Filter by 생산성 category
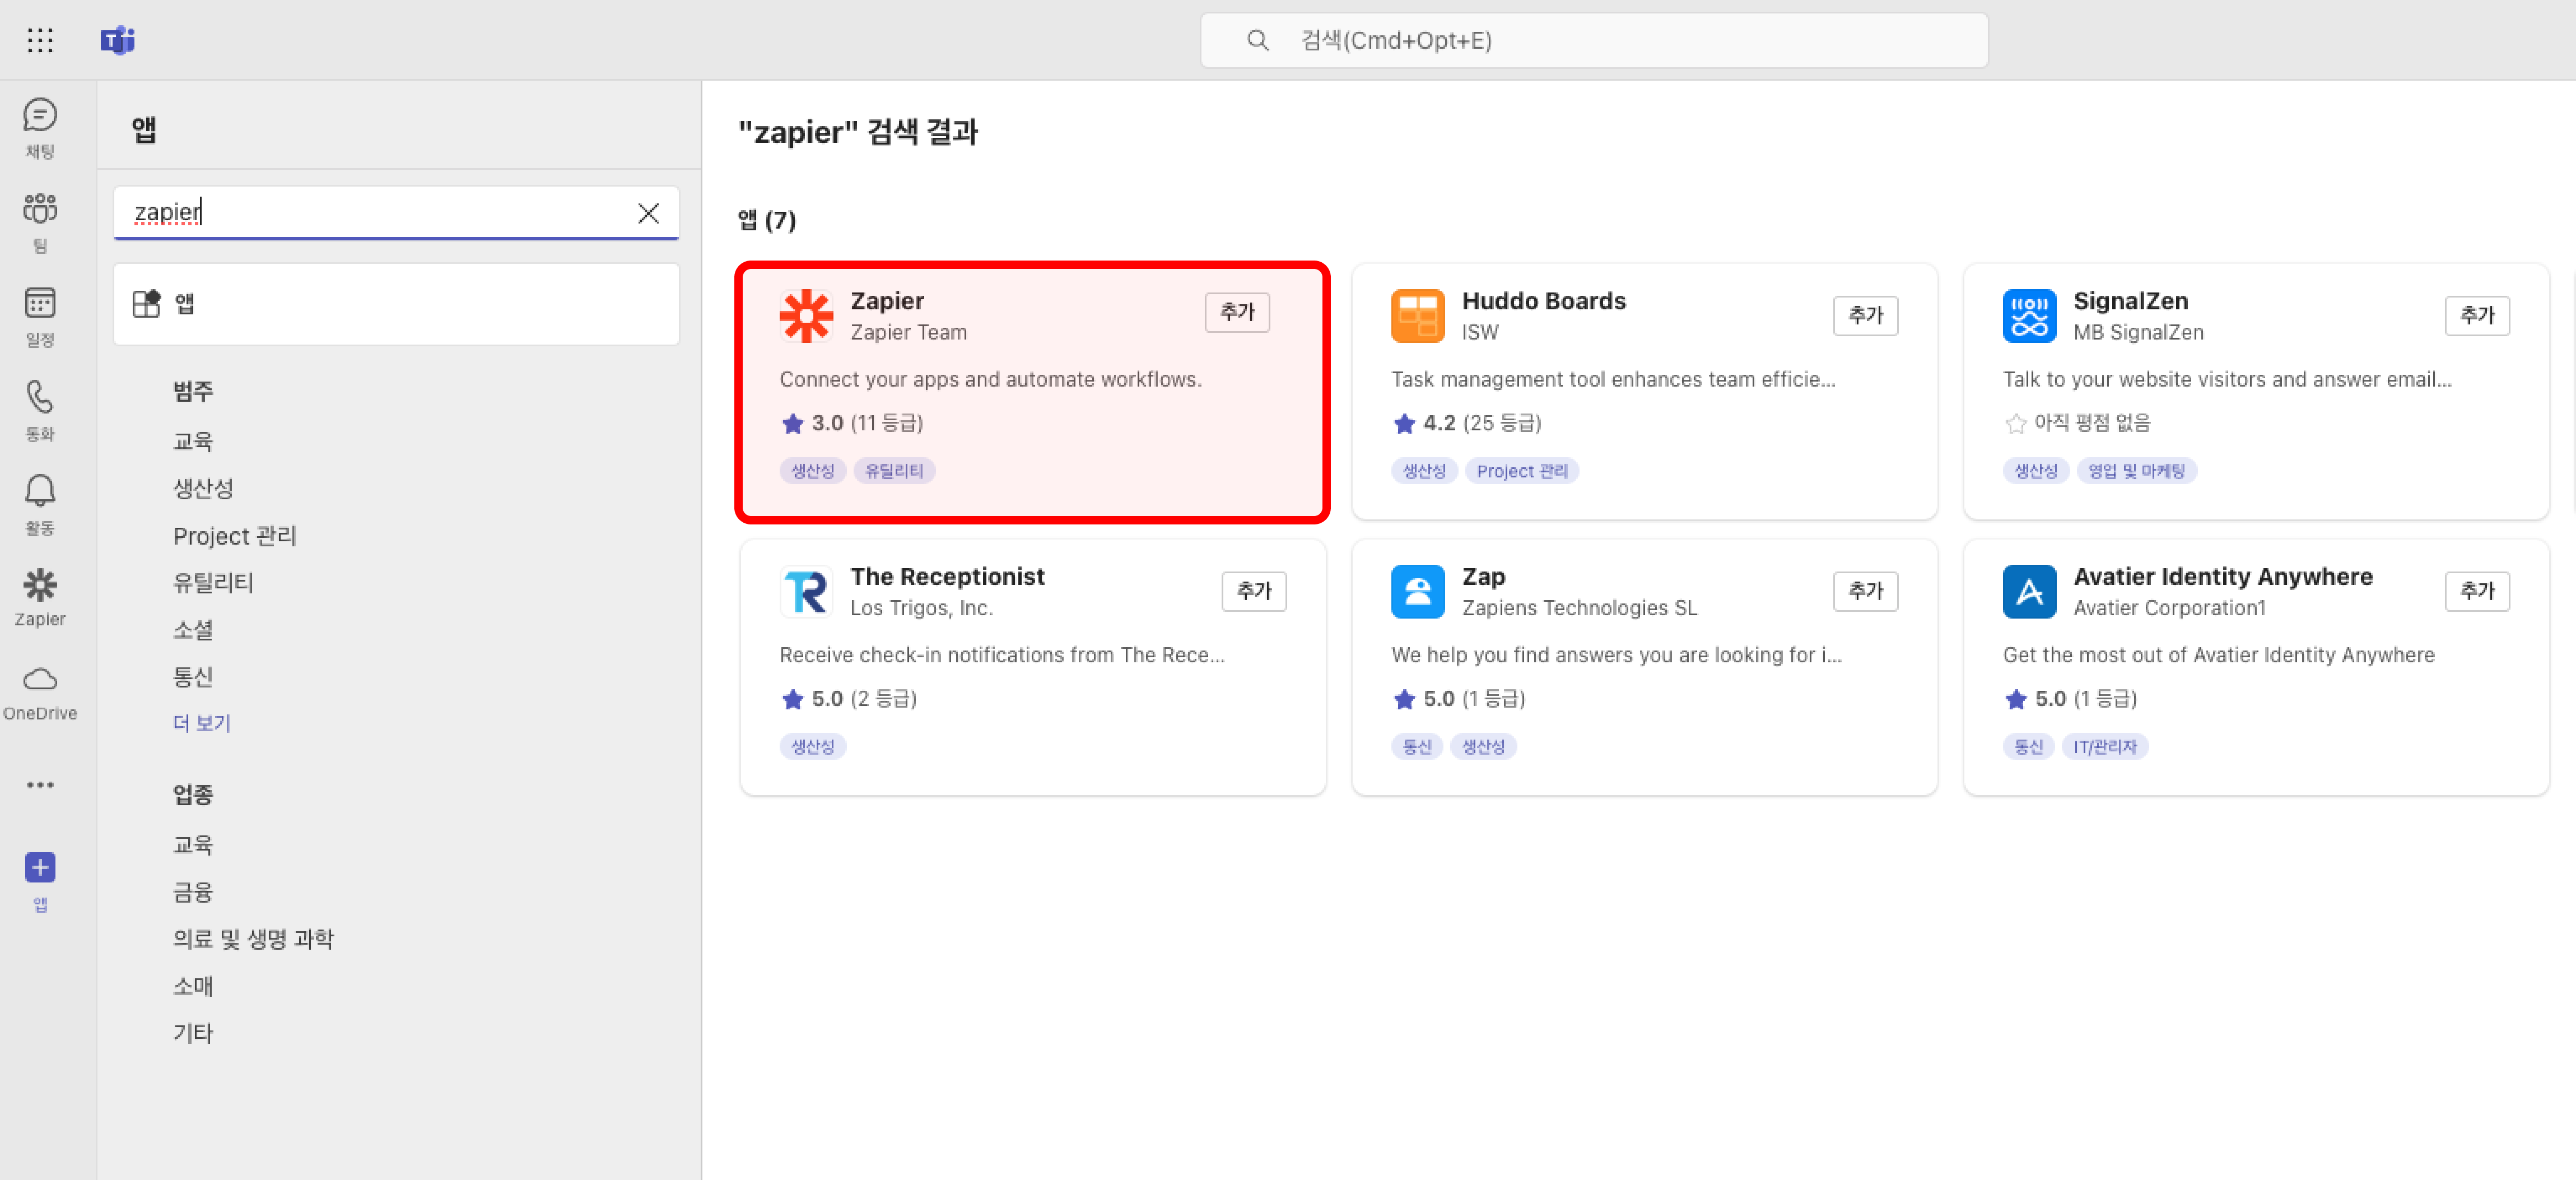This screenshot has width=2576, height=1180. (203, 488)
